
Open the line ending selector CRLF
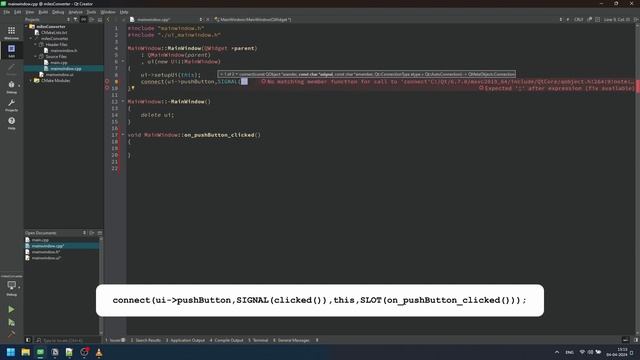click(578, 20)
